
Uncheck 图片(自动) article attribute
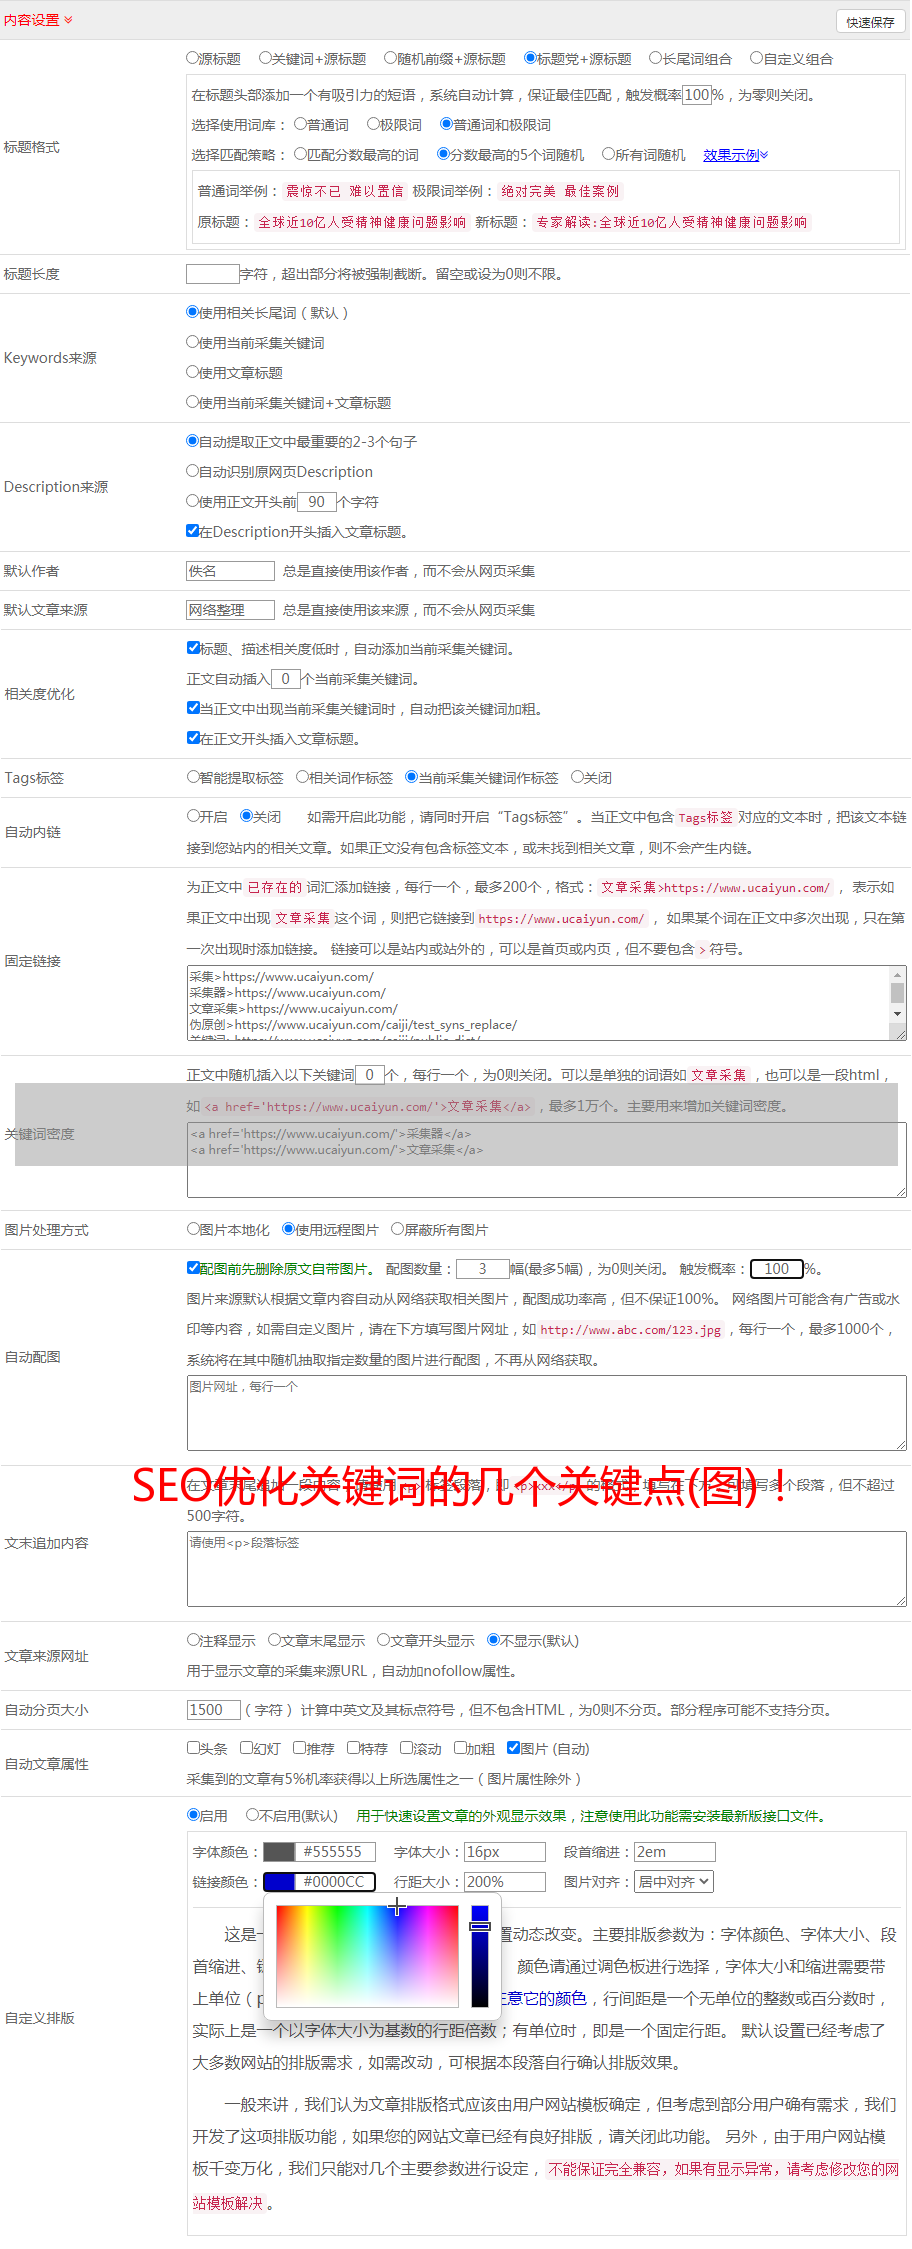point(514,1748)
